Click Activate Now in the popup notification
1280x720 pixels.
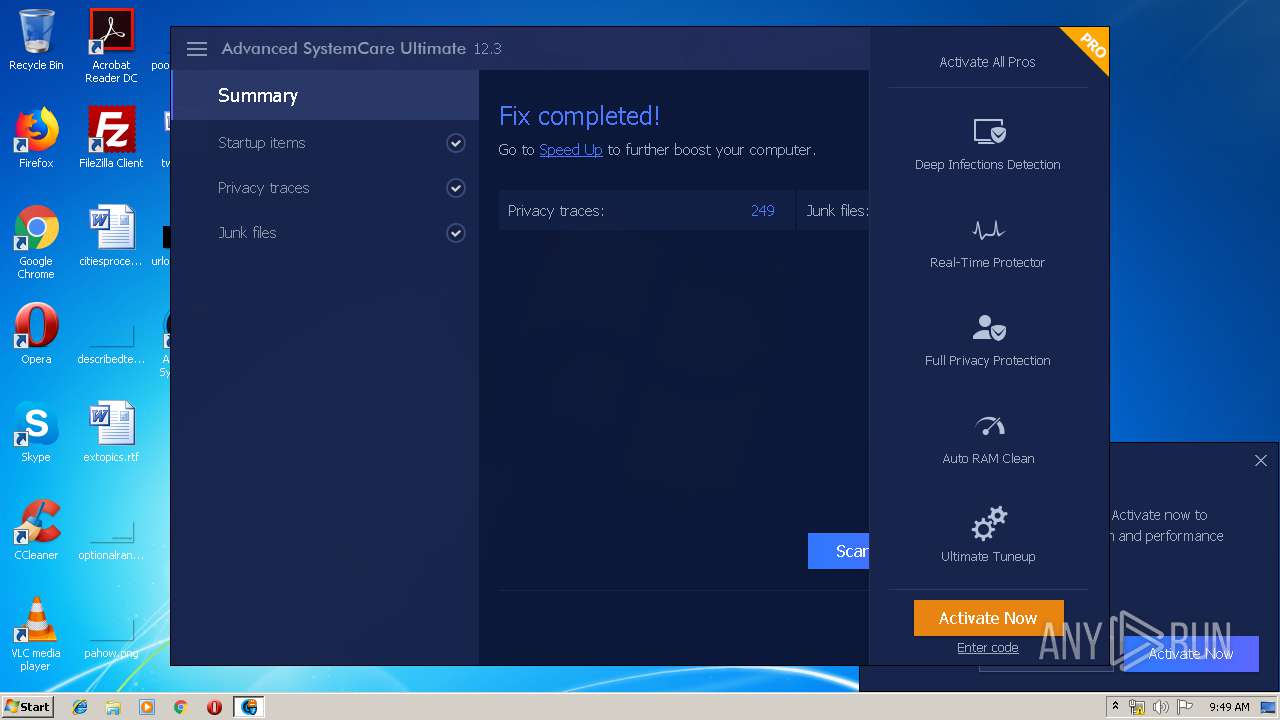1191,653
